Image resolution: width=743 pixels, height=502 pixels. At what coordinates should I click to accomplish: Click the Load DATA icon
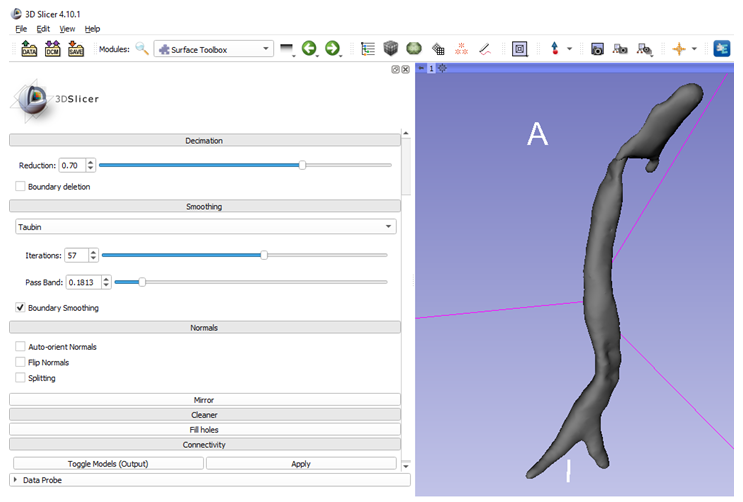28,48
